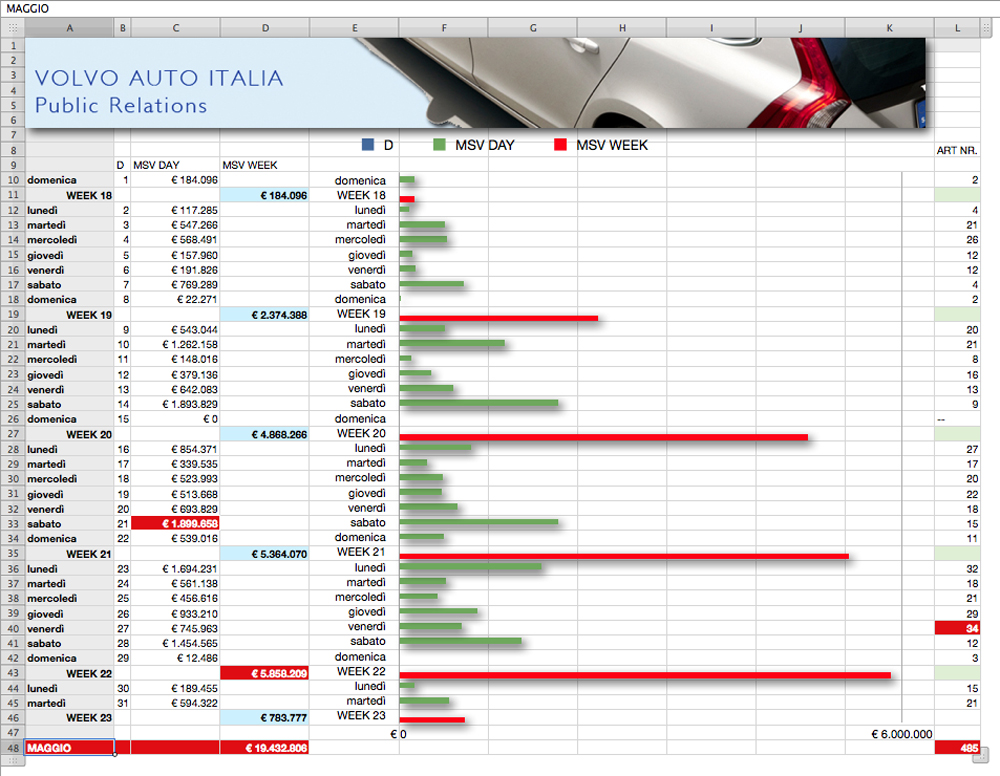Screen dimensions: 1000x776
Task: Select column L header
Action: coord(957,27)
